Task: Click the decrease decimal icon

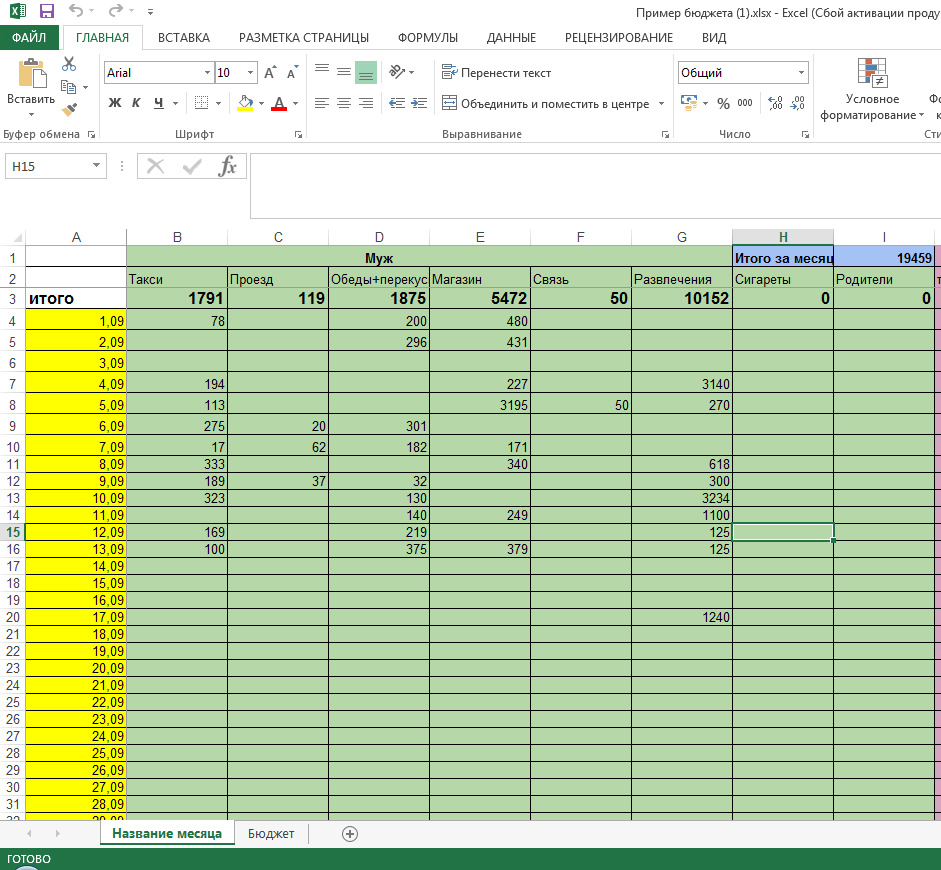Action: pyautogui.click(x=798, y=103)
